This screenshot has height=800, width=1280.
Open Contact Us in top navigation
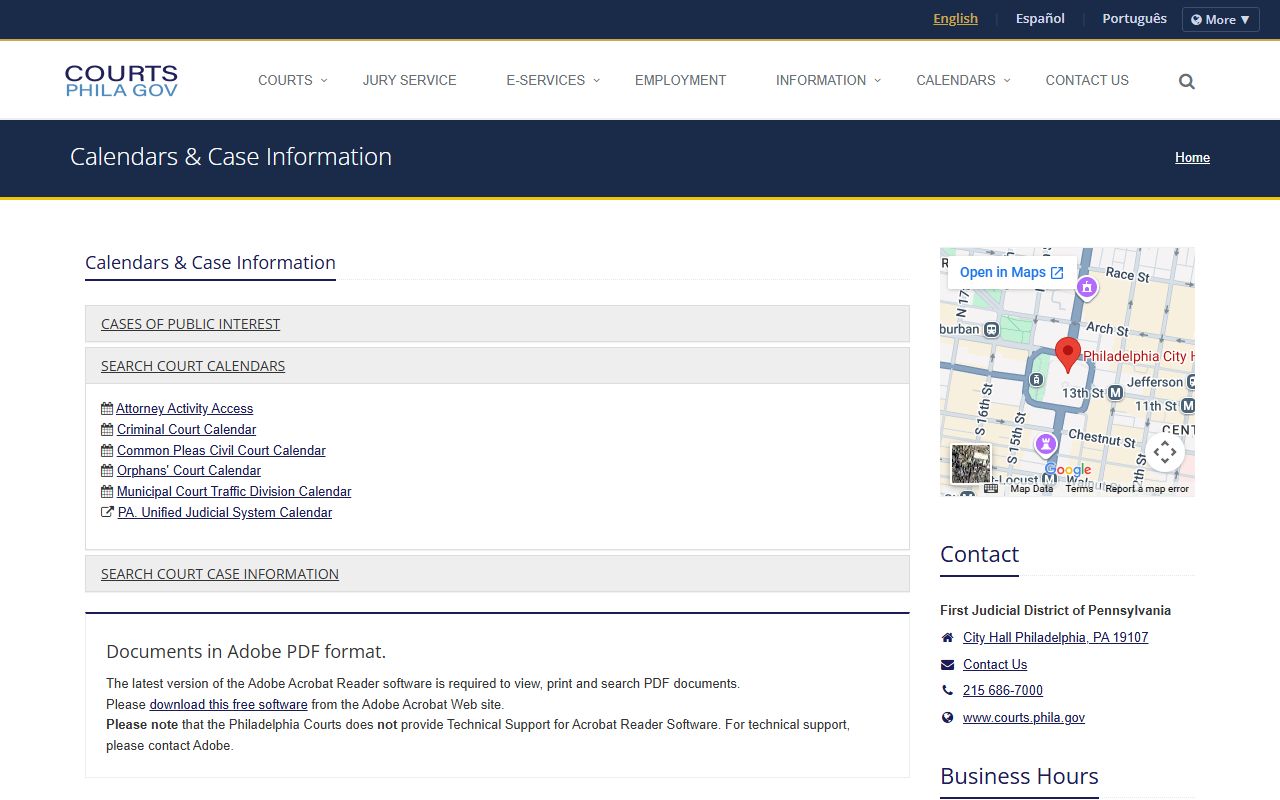click(1087, 80)
